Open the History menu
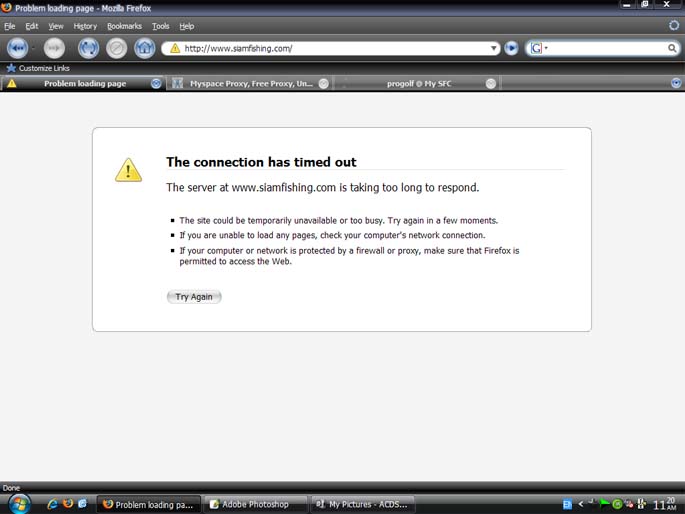 (x=85, y=26)
